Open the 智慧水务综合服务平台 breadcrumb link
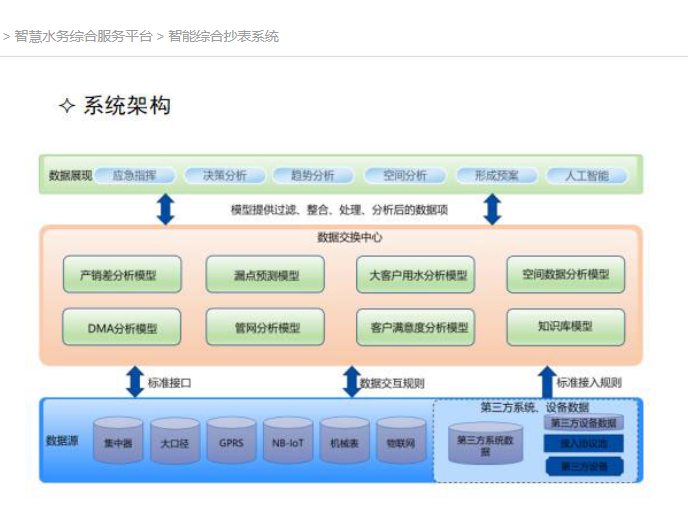 (83, 36)
